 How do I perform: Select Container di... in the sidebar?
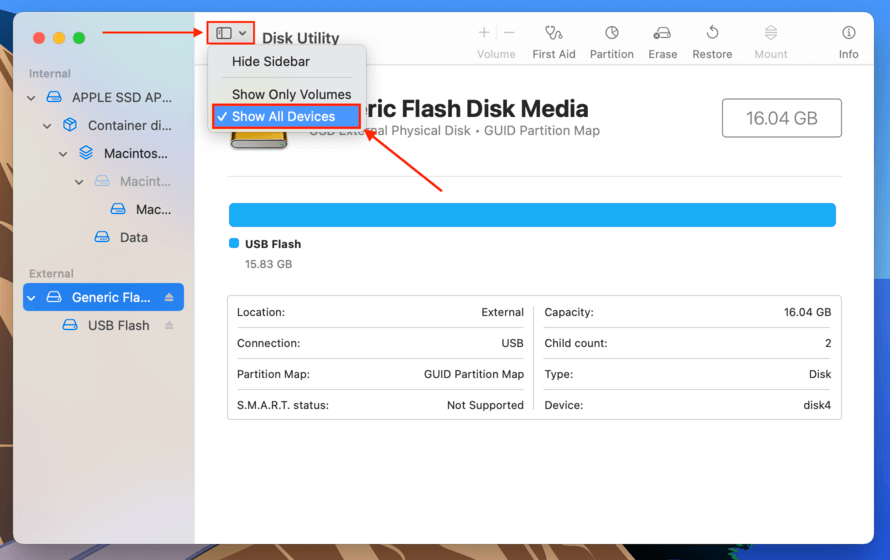point(103,125)
